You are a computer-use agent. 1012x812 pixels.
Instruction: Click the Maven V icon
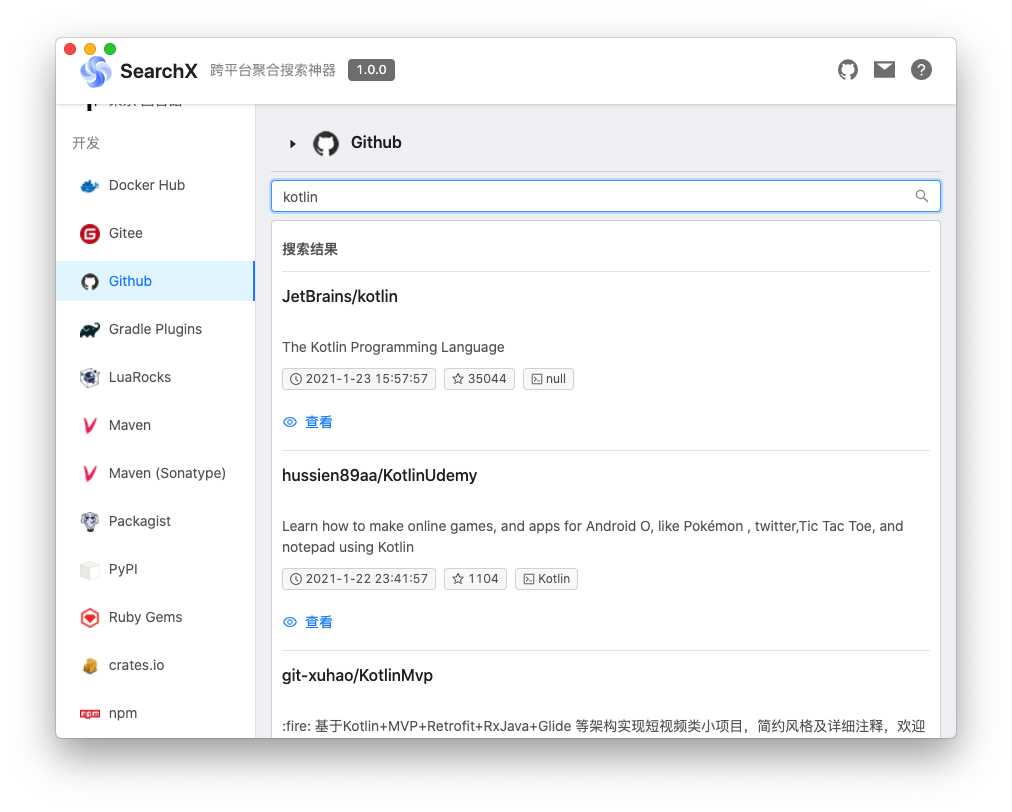[x=90, y=425]
